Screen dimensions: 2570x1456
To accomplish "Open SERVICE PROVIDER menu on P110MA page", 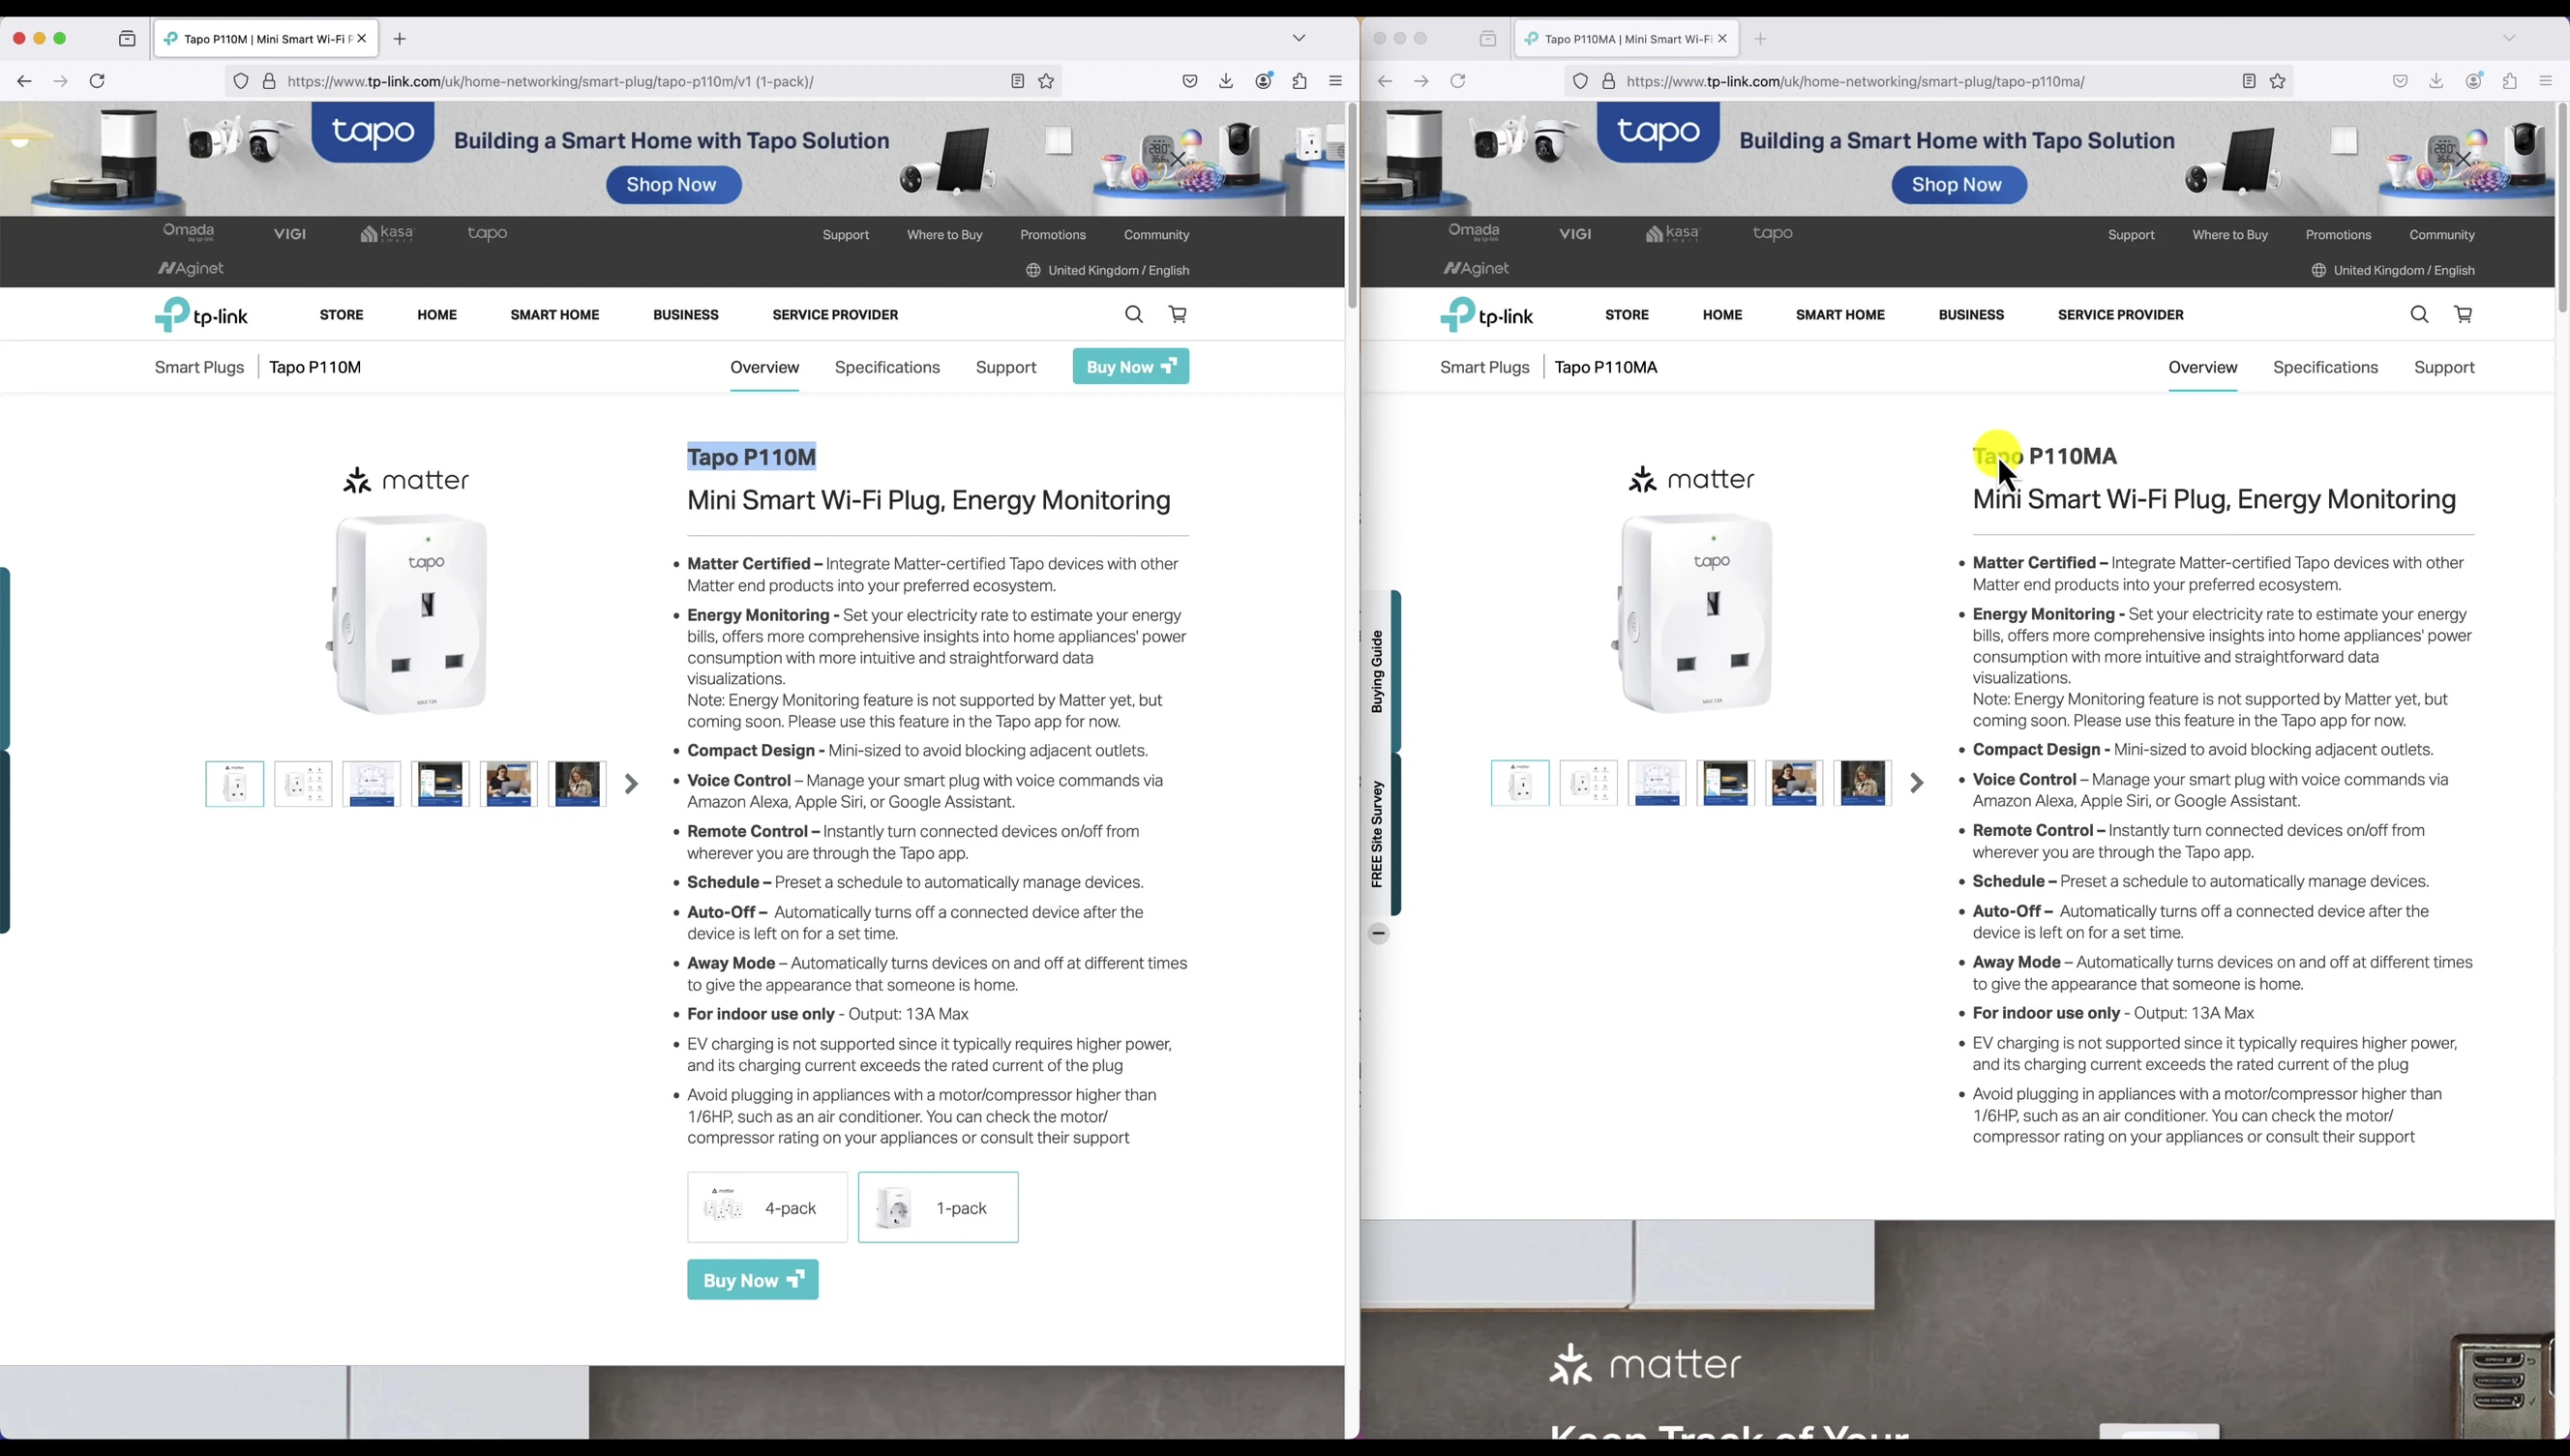I will (x=2121, y=314).
